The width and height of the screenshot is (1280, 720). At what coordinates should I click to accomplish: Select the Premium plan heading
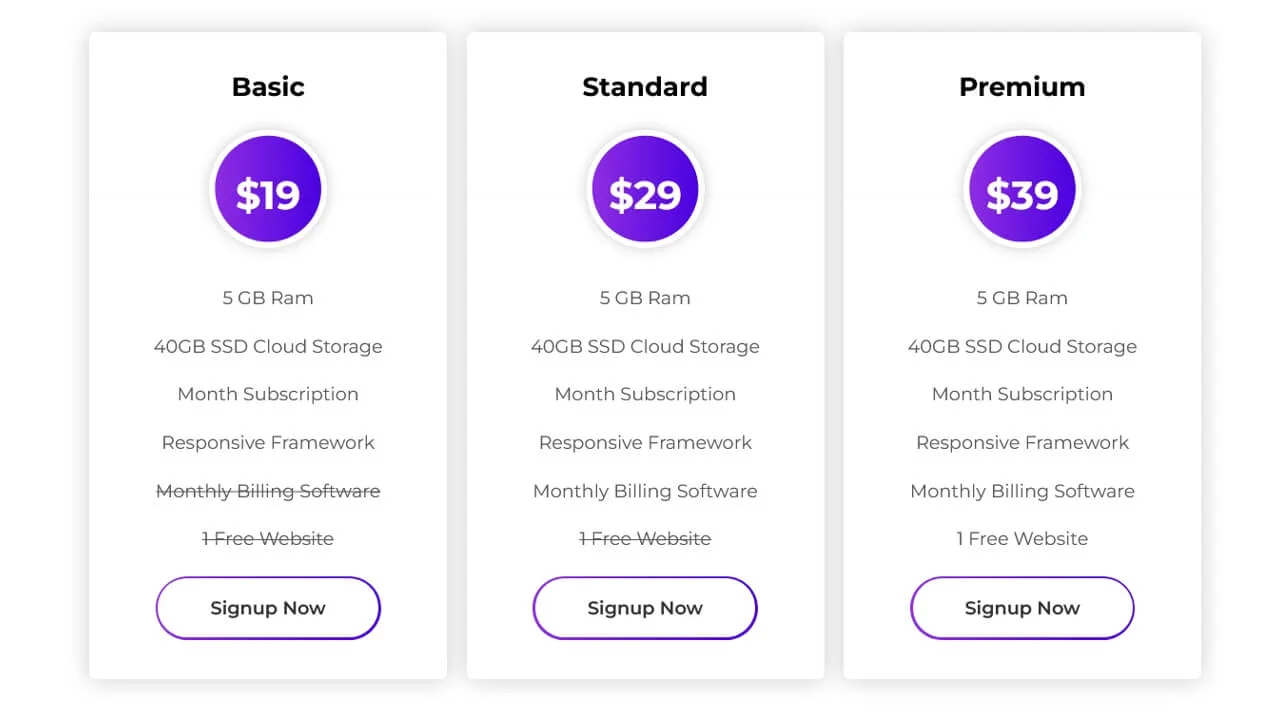coord(1021,87)
